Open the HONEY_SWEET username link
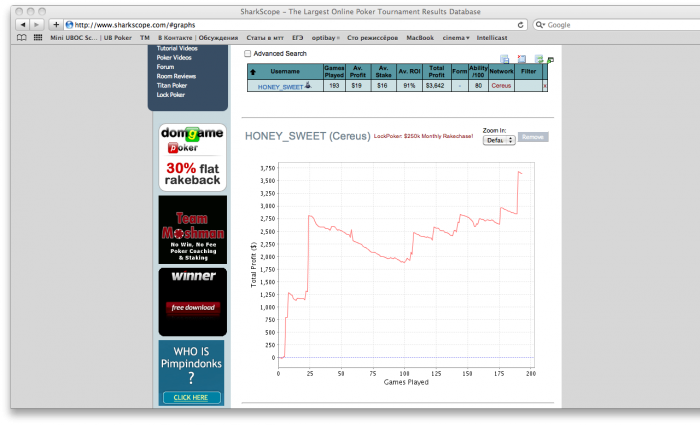700x425 pixels. point(280,87)
